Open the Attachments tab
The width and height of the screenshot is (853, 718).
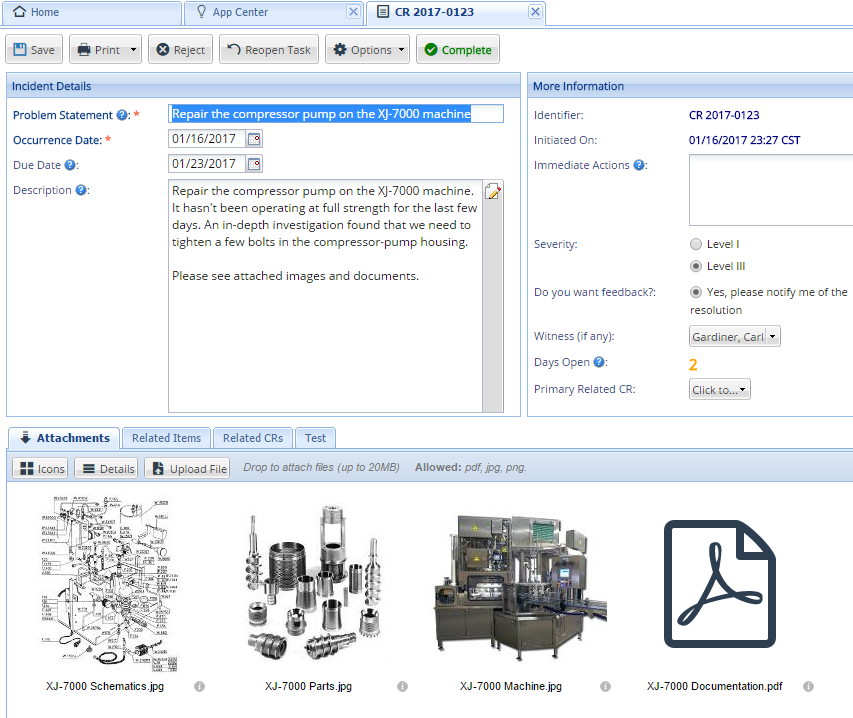pos(64,438)
